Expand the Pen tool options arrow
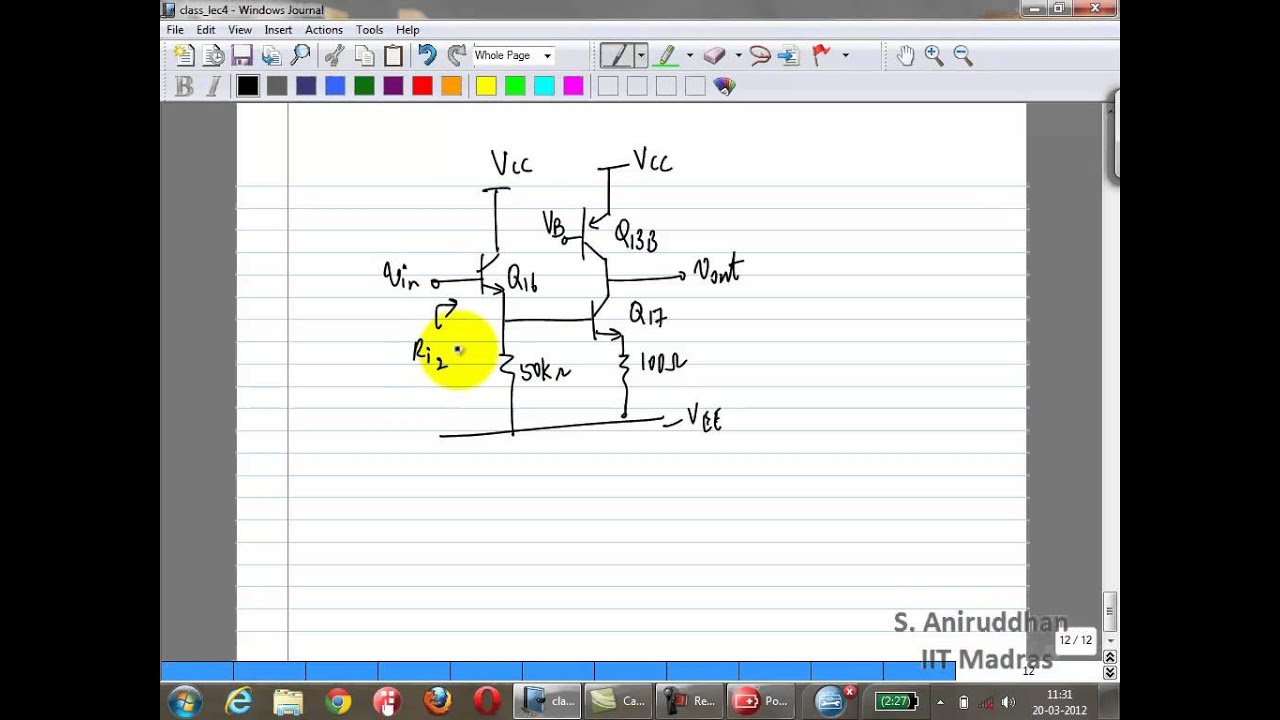Screen dimensions: 1280x720 (x=640, y=56)
